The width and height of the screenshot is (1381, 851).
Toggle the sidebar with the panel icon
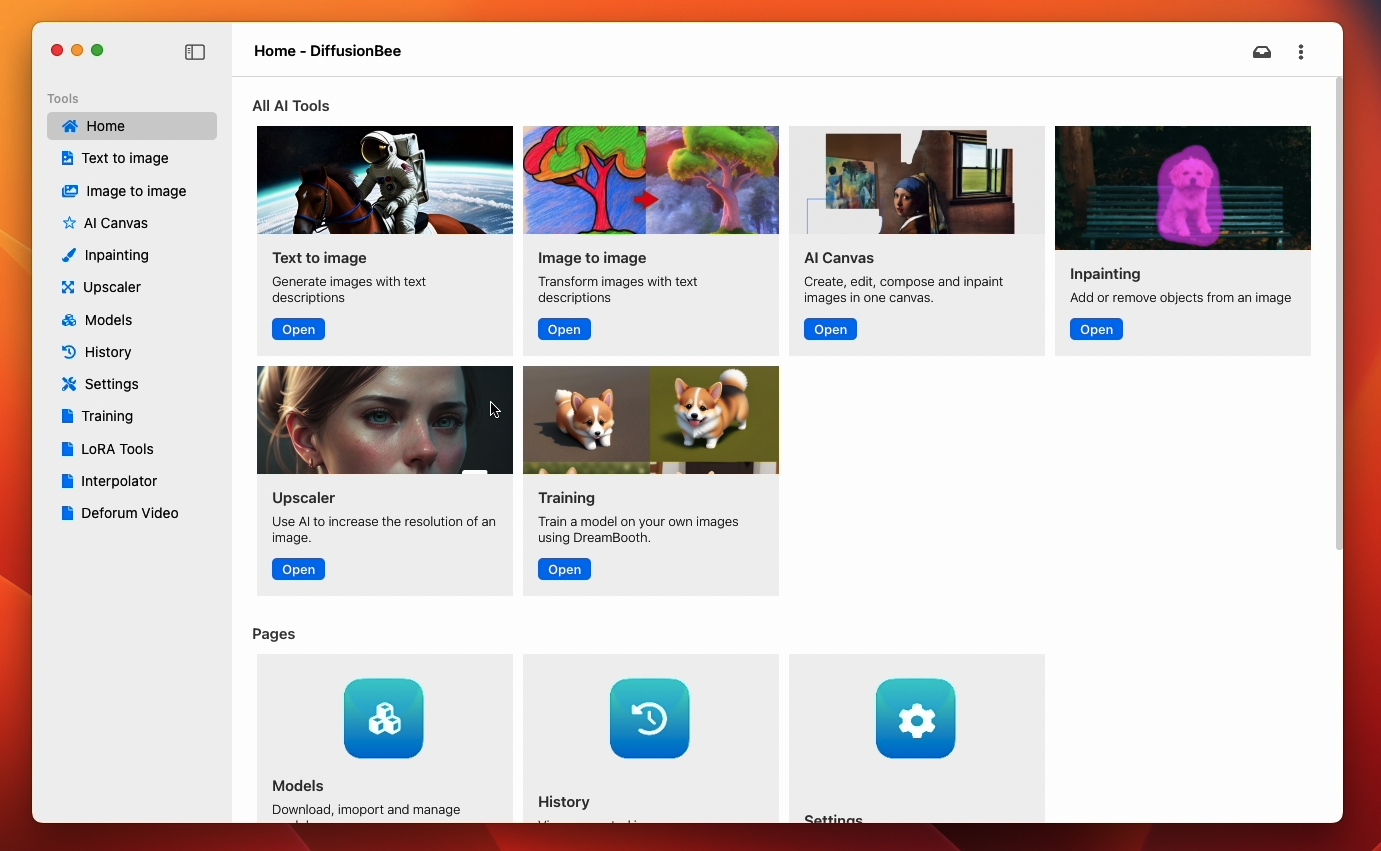pos(195,52)
